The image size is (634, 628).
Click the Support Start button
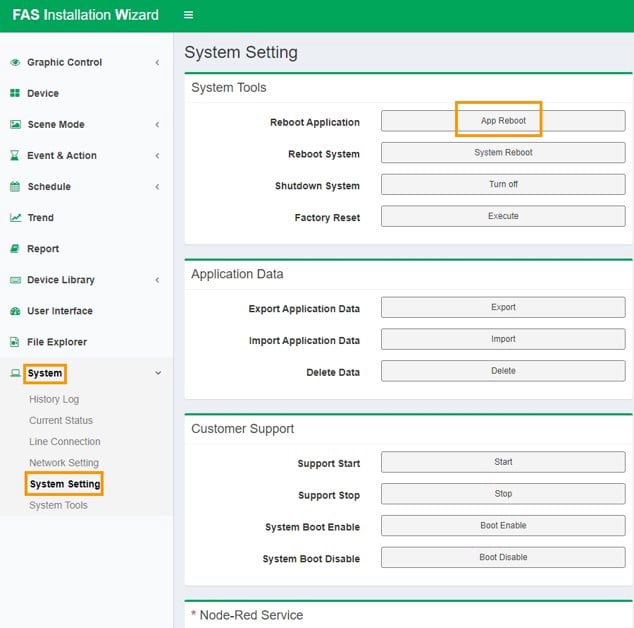click(x=503, y=462)
